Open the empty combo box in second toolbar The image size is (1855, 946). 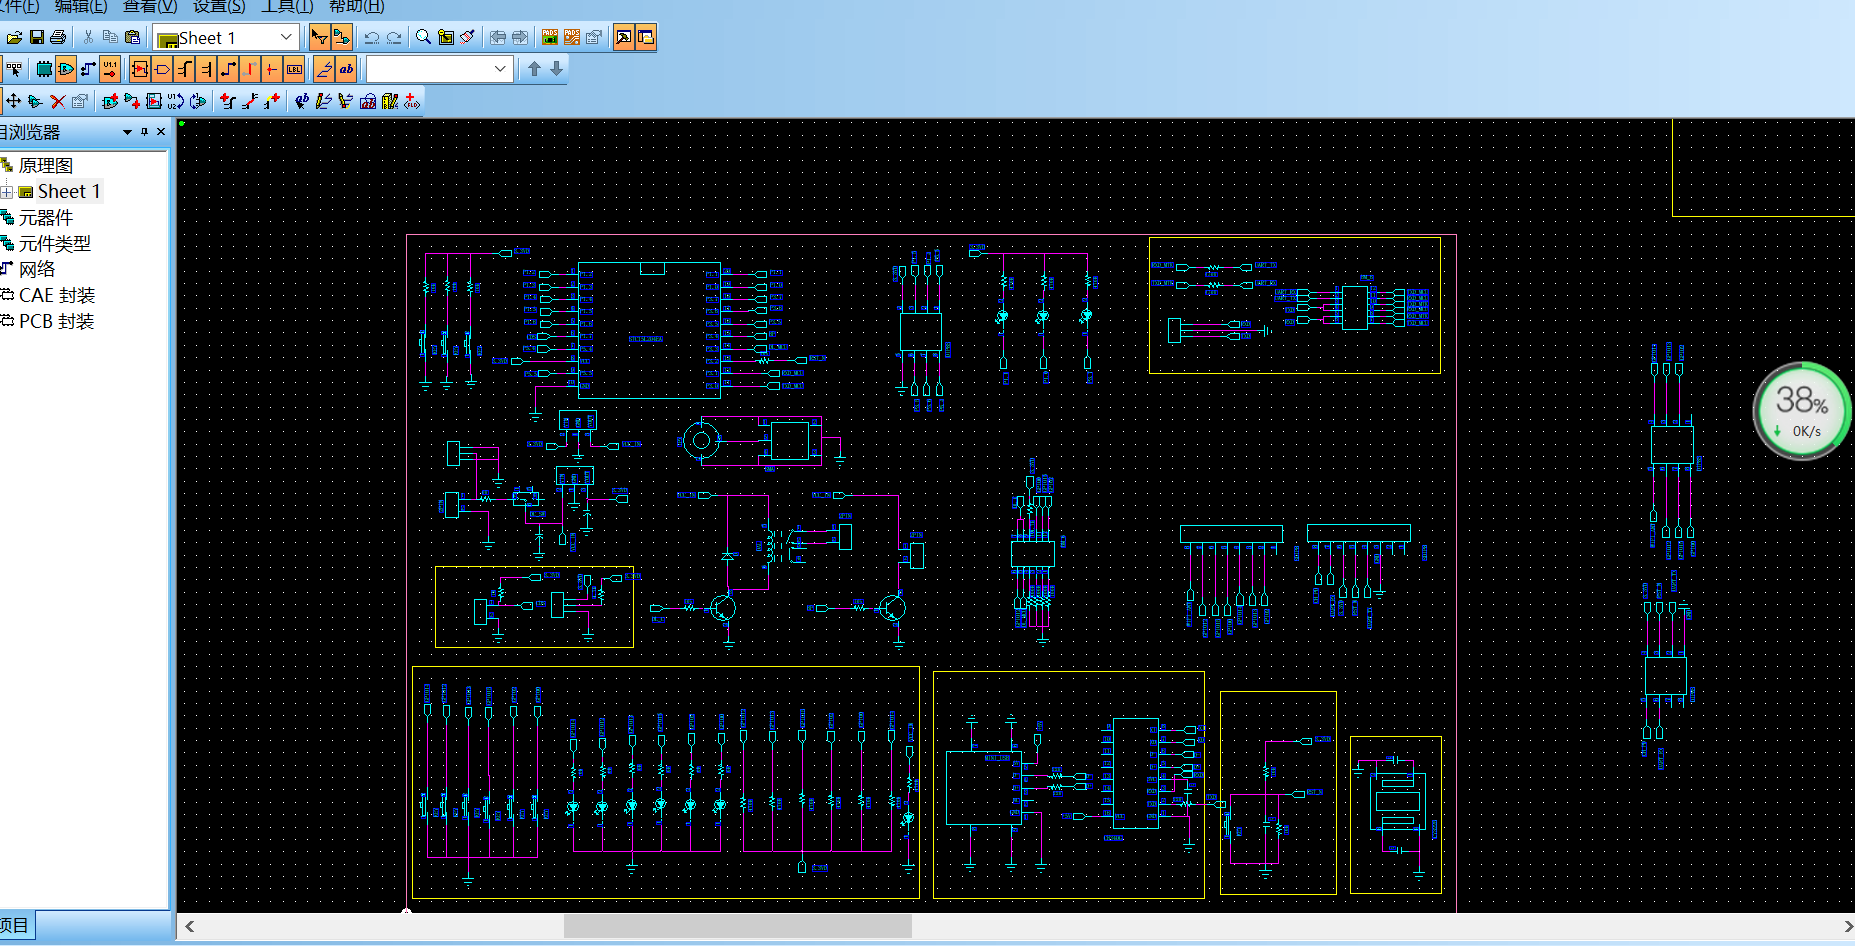(500, 69)
